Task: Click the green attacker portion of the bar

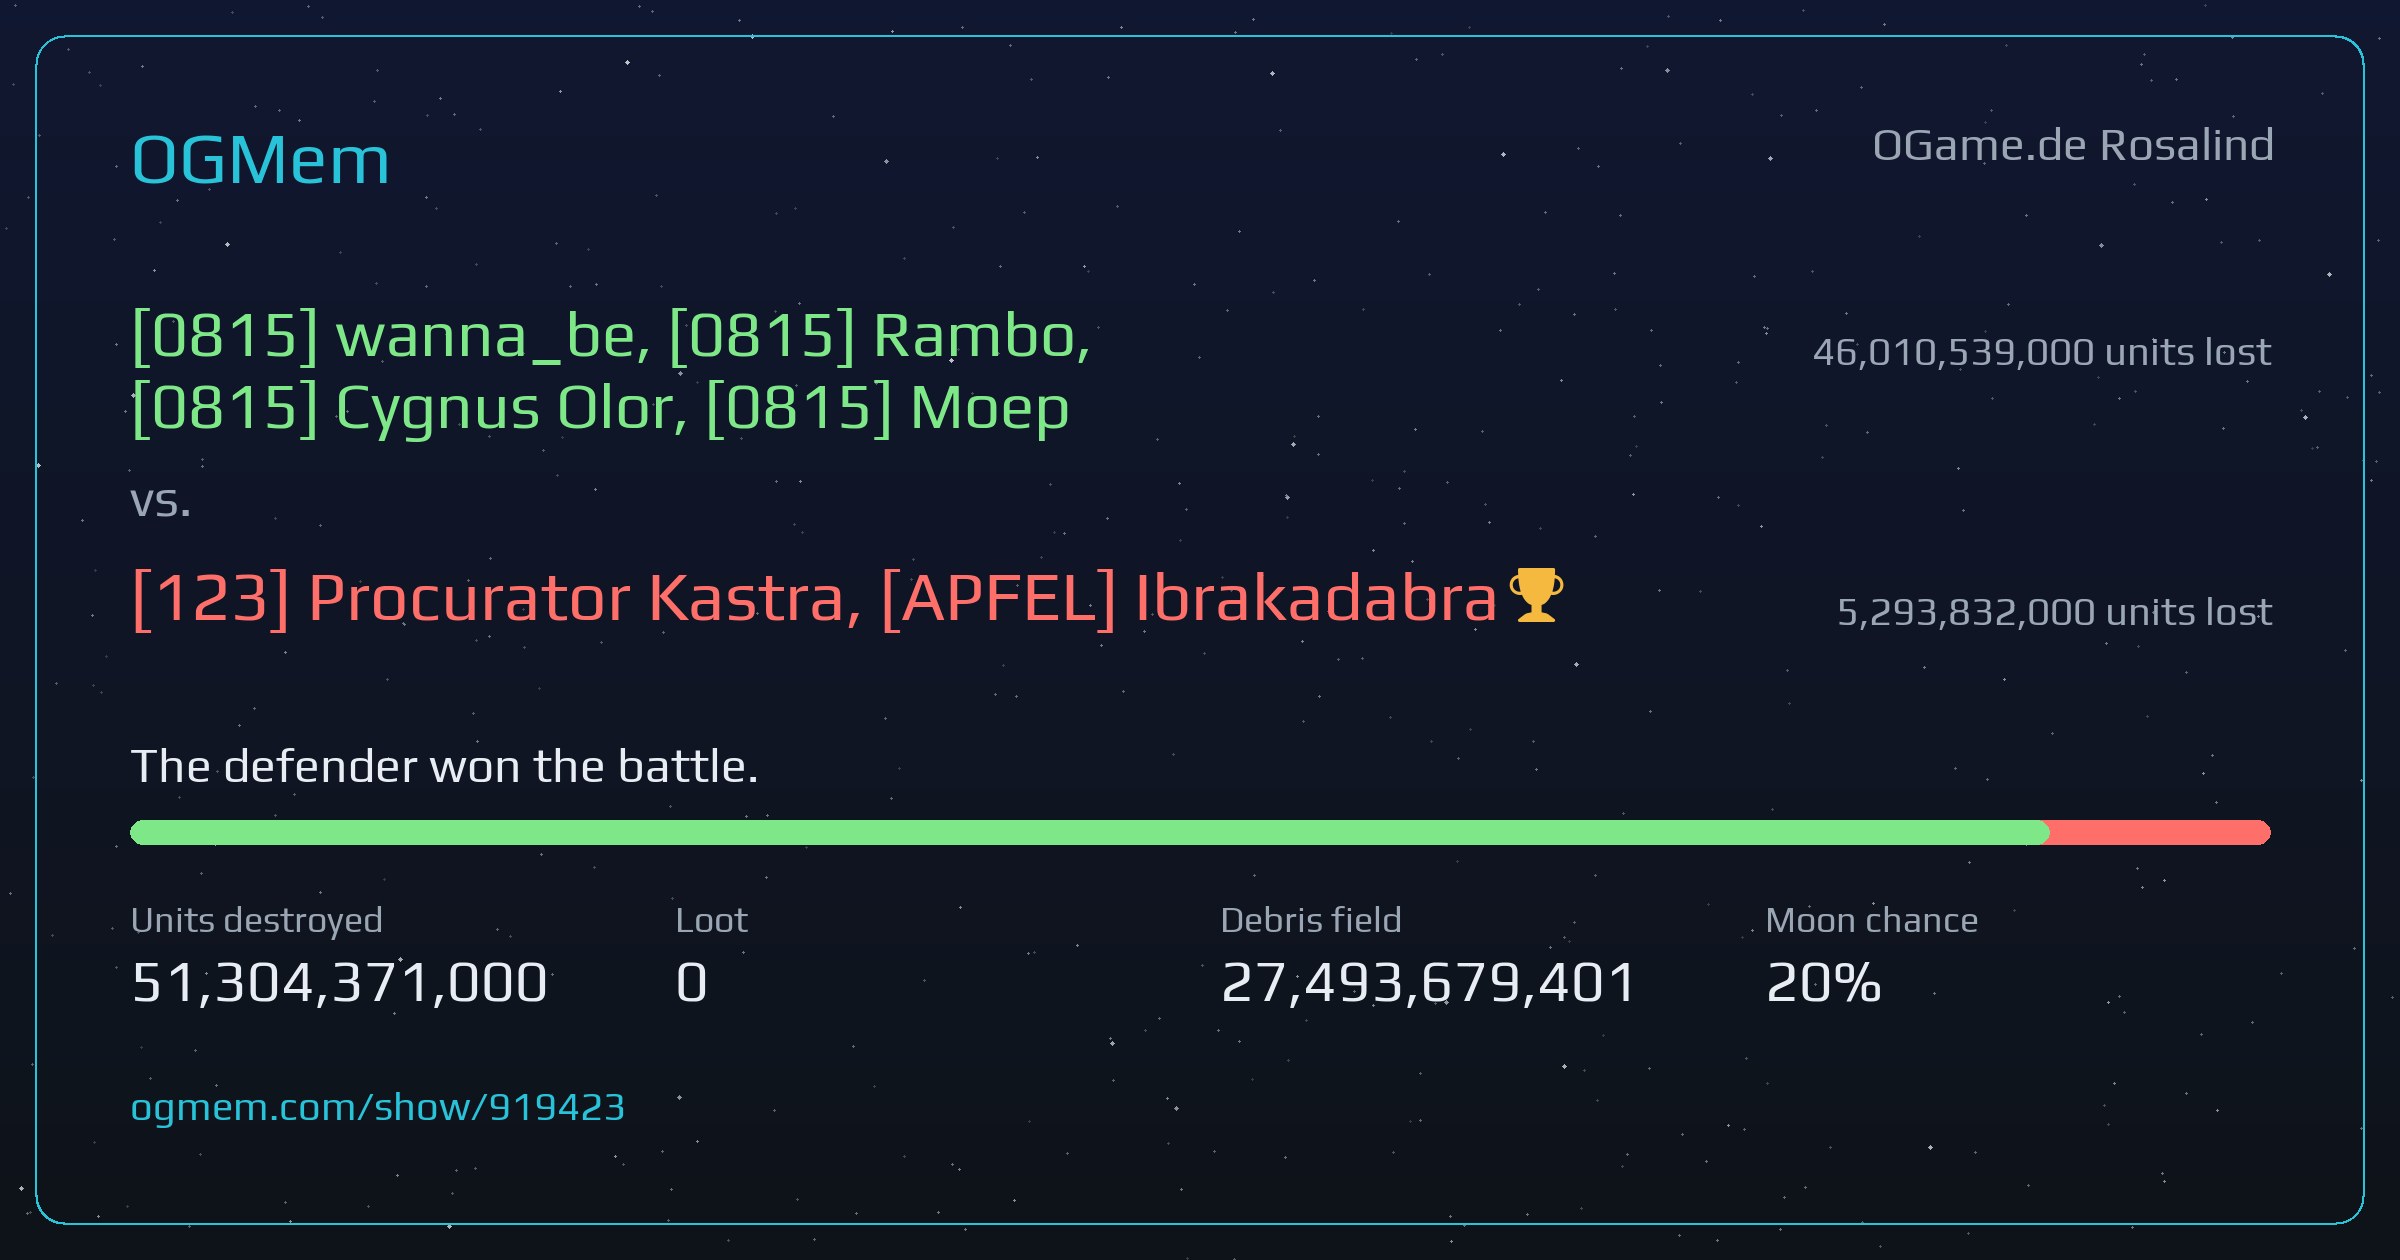Action: point(1090,832)
